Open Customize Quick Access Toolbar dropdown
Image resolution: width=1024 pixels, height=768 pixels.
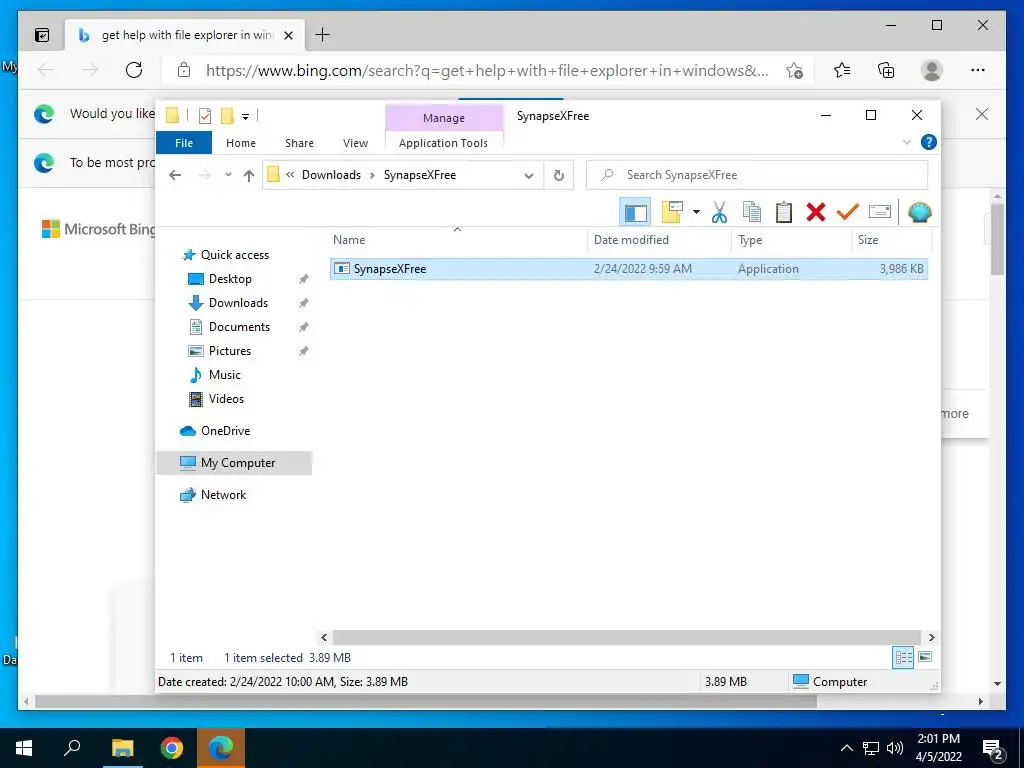[246, 117]
